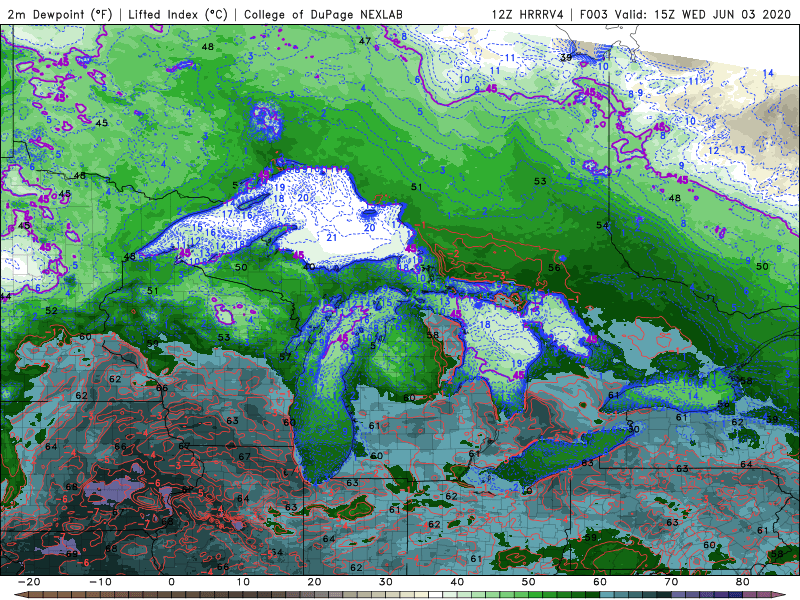Image resolution: width=800 pixels, height=600 pixels.
Task: Click the 21 lifted index value in Lake Superior
Action: [332, 237]
